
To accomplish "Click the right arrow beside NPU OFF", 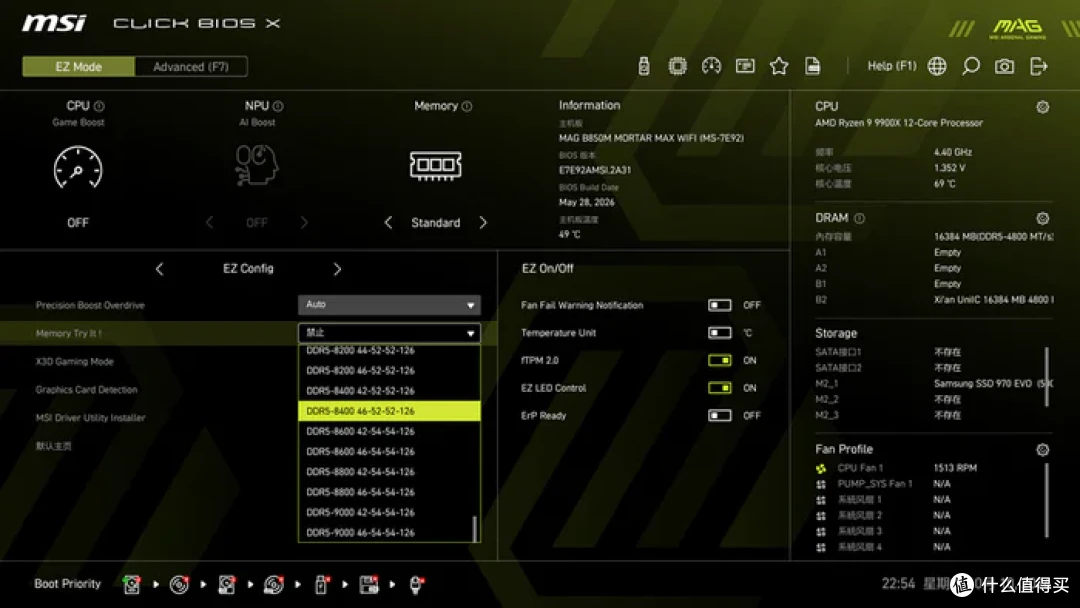I will point(304,222).
